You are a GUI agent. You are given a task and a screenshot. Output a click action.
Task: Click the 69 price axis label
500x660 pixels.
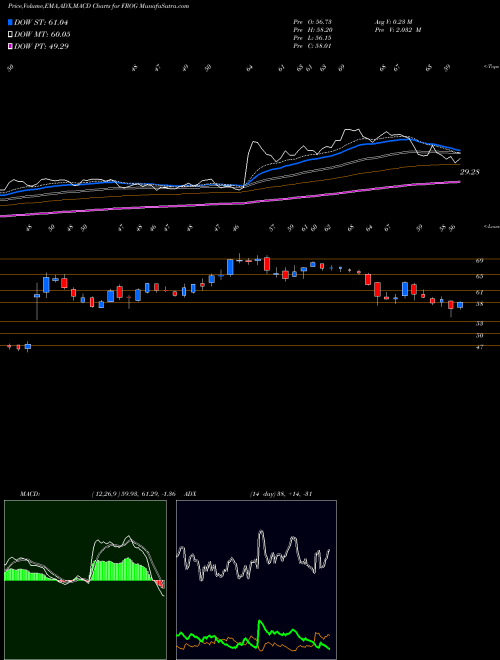click(x=479, y=261)
